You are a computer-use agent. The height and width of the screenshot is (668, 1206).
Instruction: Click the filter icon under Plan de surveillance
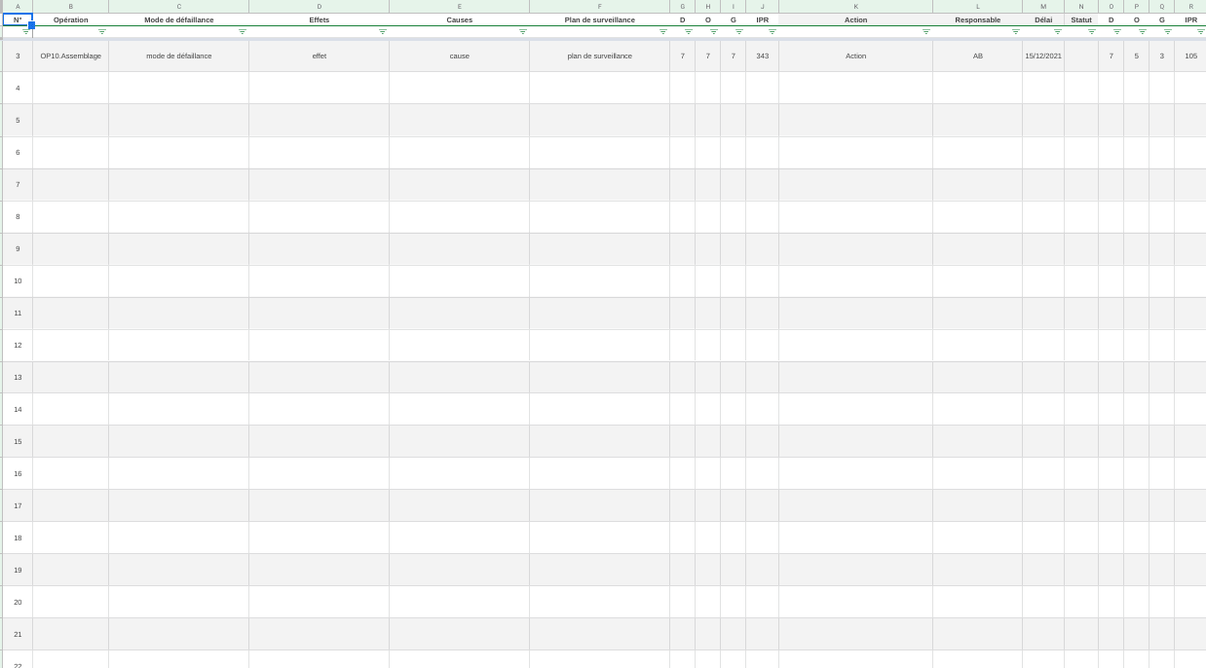click(x=662, y=31)
